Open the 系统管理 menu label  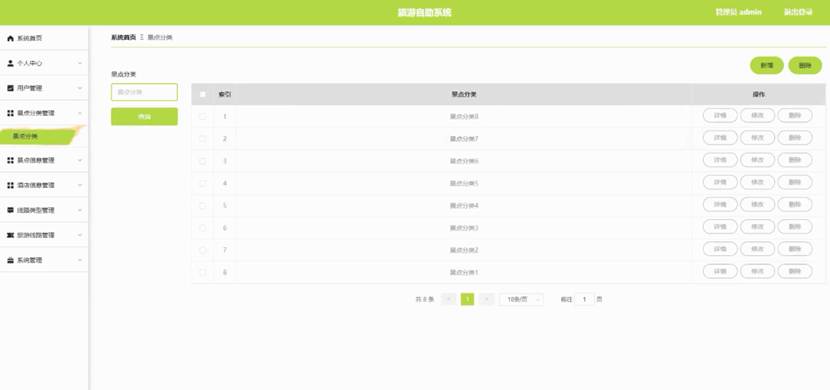click(29, 260)
